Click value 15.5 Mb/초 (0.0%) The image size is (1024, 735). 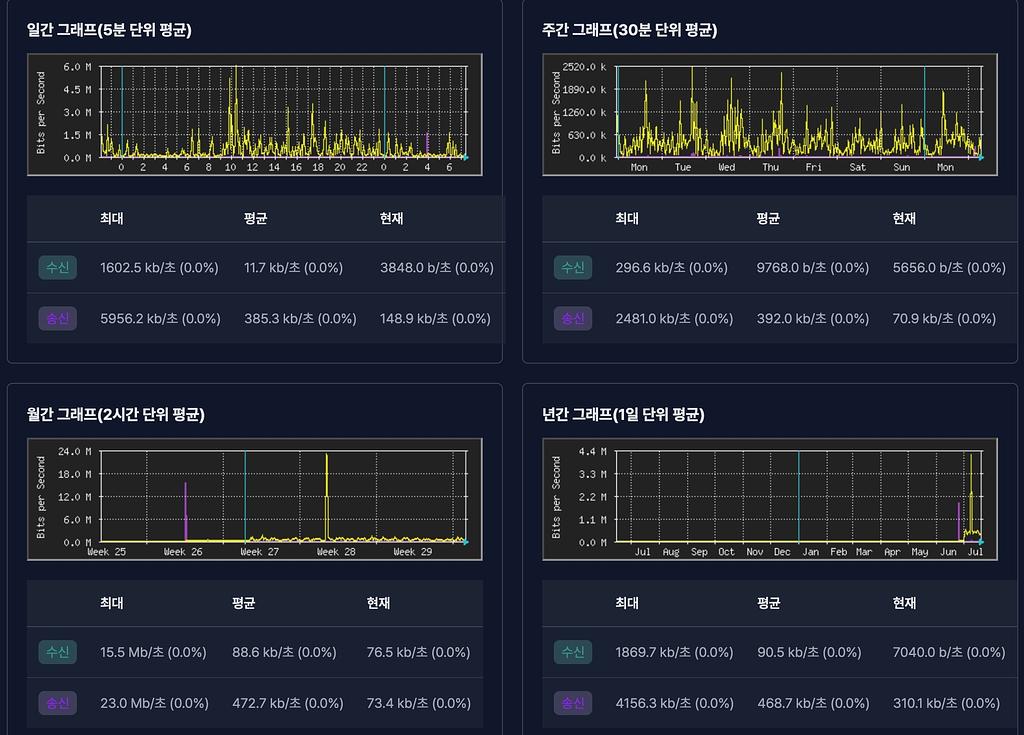(153, 653)
